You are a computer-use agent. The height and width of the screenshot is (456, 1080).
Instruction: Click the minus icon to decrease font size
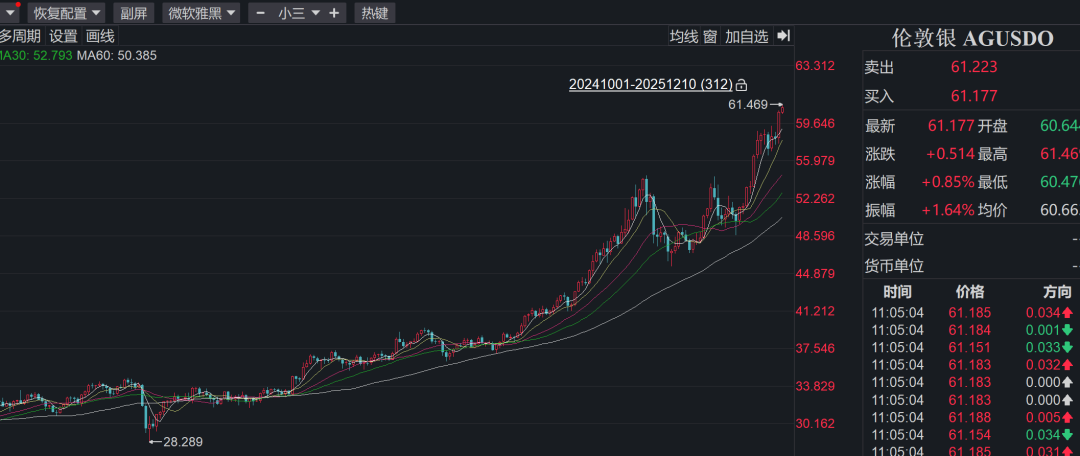pyautogui.click(x=260, y=13)
